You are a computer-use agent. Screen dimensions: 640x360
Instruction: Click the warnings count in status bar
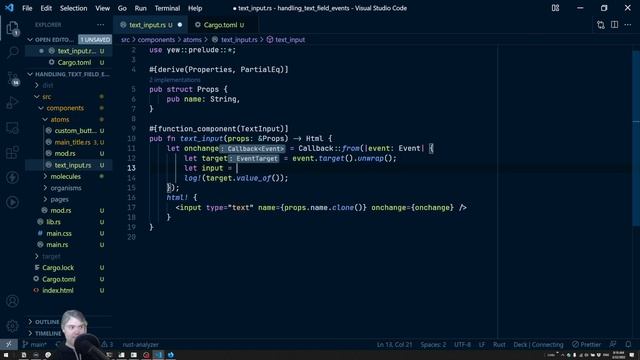point(107,344)
